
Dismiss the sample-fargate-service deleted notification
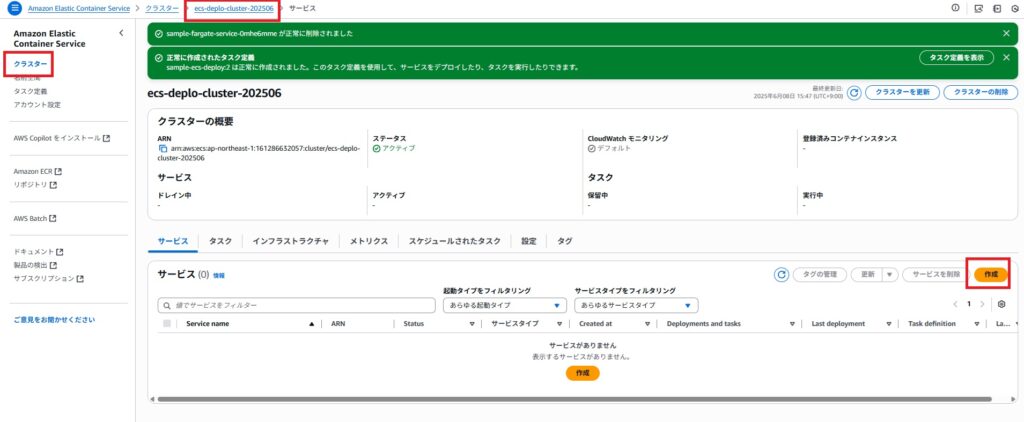(x=1006, y=33)
